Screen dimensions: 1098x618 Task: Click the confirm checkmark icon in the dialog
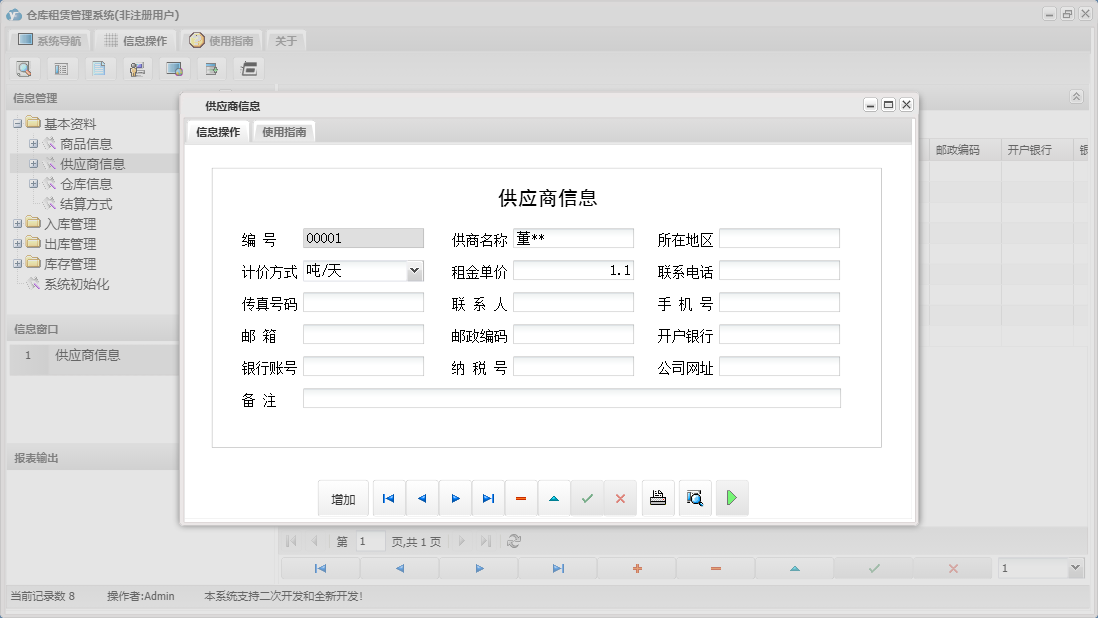(x=588, y=497)
